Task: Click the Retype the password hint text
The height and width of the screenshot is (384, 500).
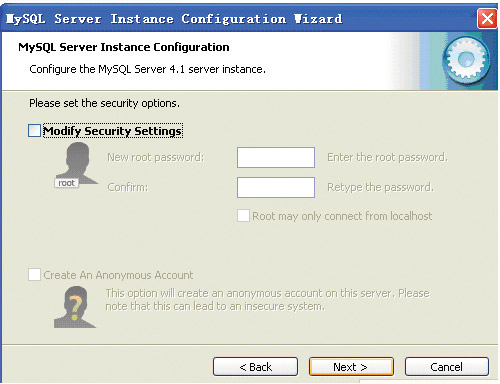Action: pos(380,187)
